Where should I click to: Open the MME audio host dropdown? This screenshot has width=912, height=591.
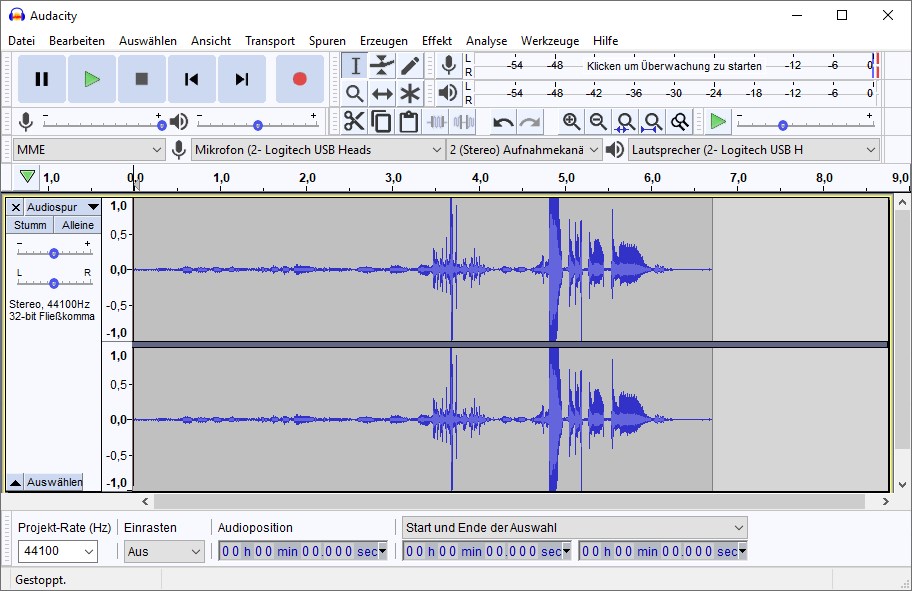click(x=88, y=150)
